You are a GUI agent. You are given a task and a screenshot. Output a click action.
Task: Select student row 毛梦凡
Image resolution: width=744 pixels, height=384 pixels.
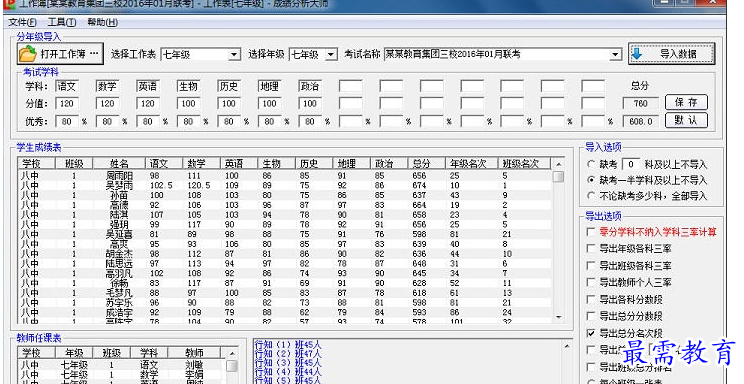point(285,293)
